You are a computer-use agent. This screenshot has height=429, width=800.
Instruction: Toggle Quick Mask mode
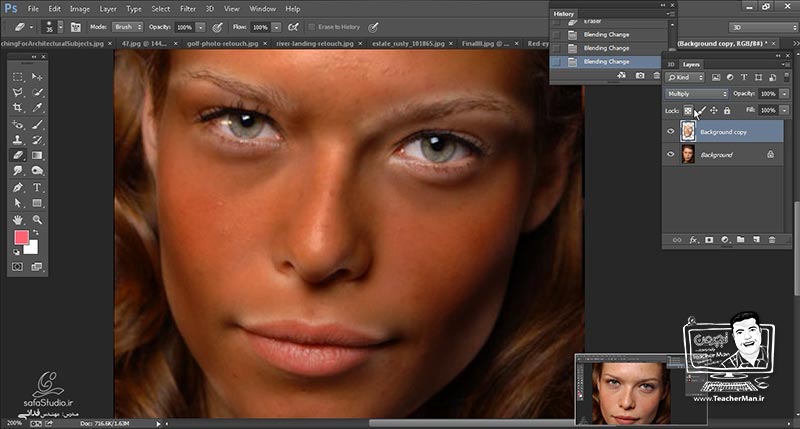coord(17,267)
